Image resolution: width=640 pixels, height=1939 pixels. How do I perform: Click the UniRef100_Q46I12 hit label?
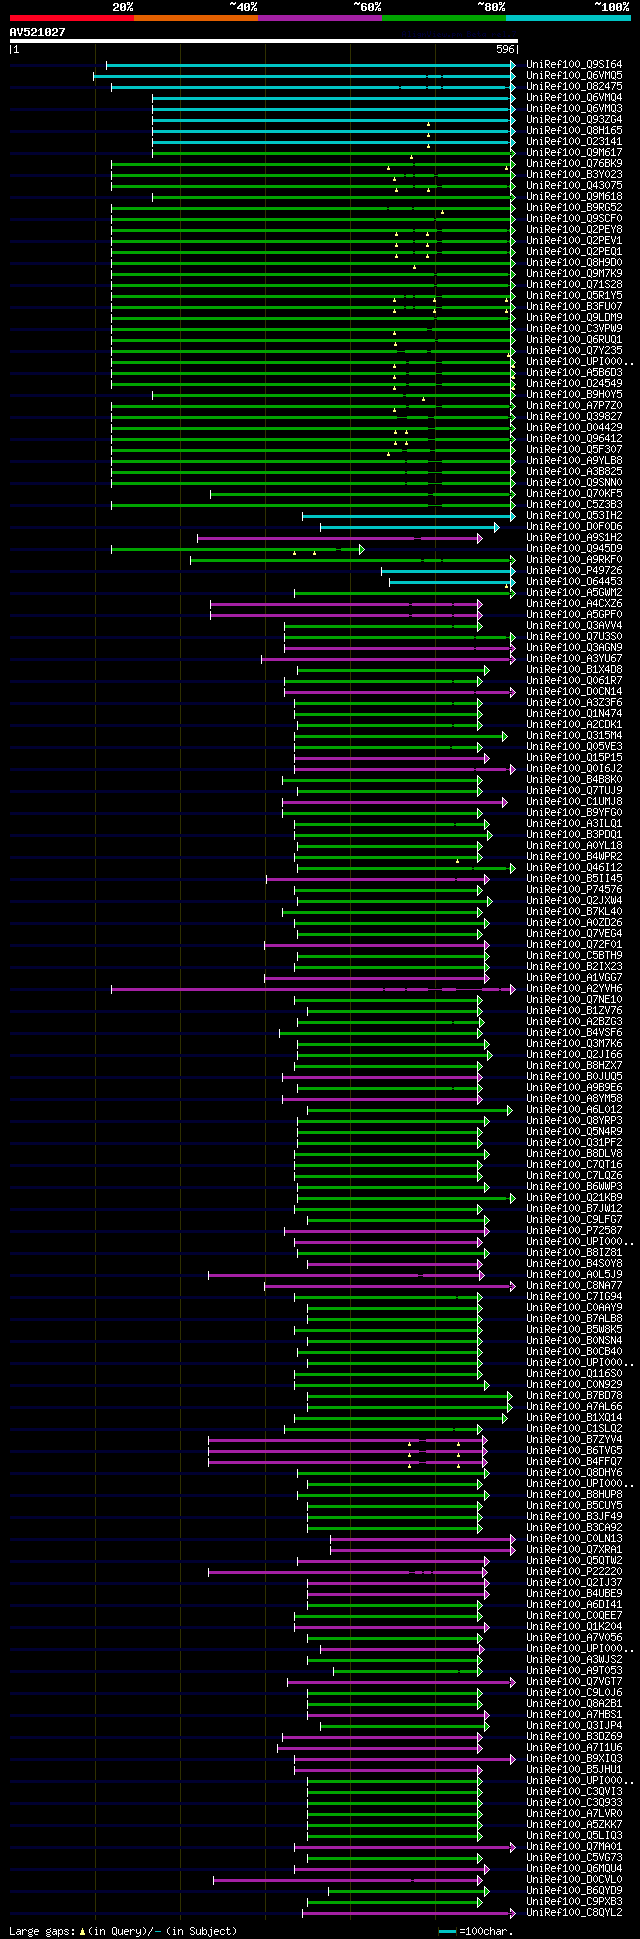click(574, 868)
